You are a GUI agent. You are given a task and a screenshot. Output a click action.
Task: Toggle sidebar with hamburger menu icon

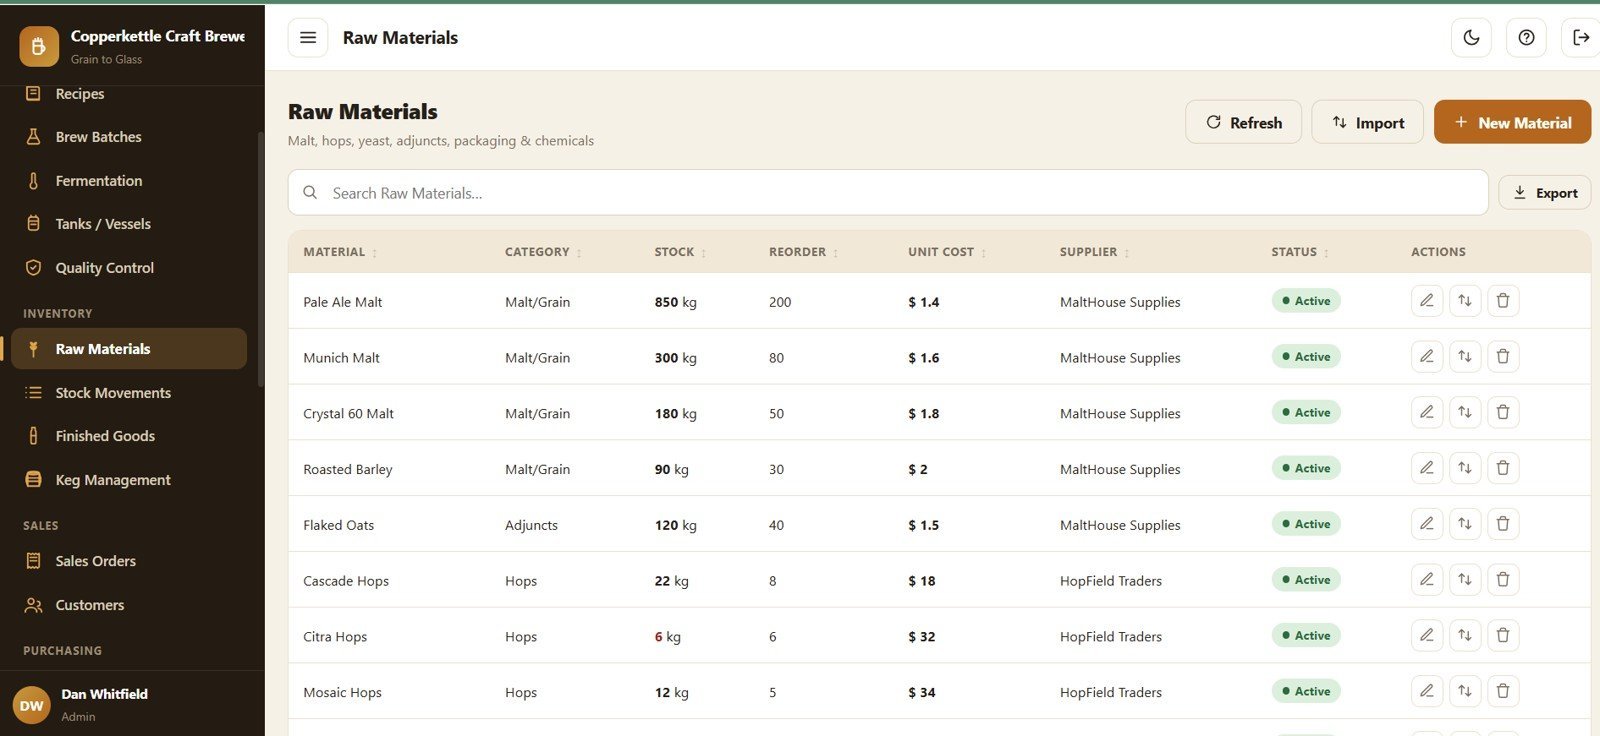(308, 38)
